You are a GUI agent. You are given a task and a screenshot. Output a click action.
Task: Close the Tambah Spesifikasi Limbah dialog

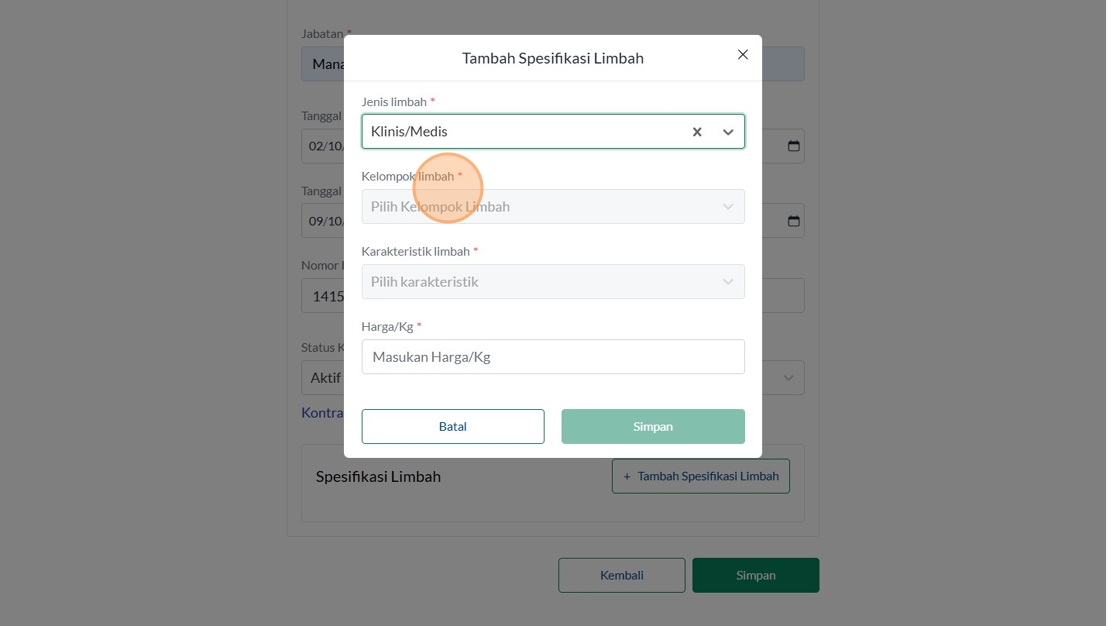(x=742, y=55)
